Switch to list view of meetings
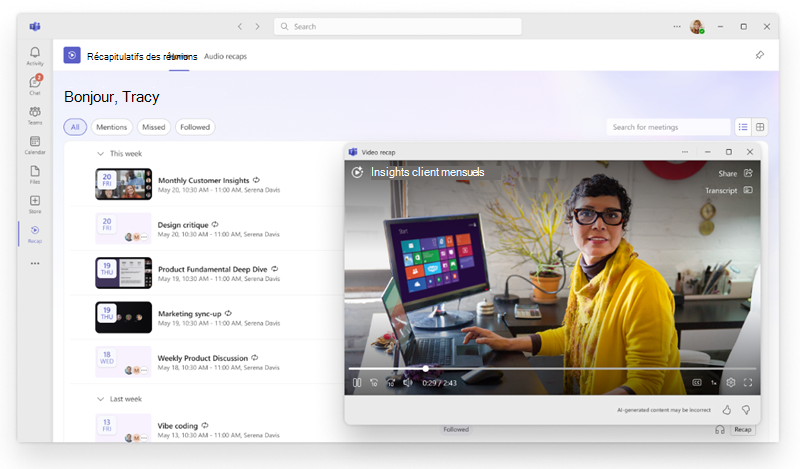 (x=743, y=127)
